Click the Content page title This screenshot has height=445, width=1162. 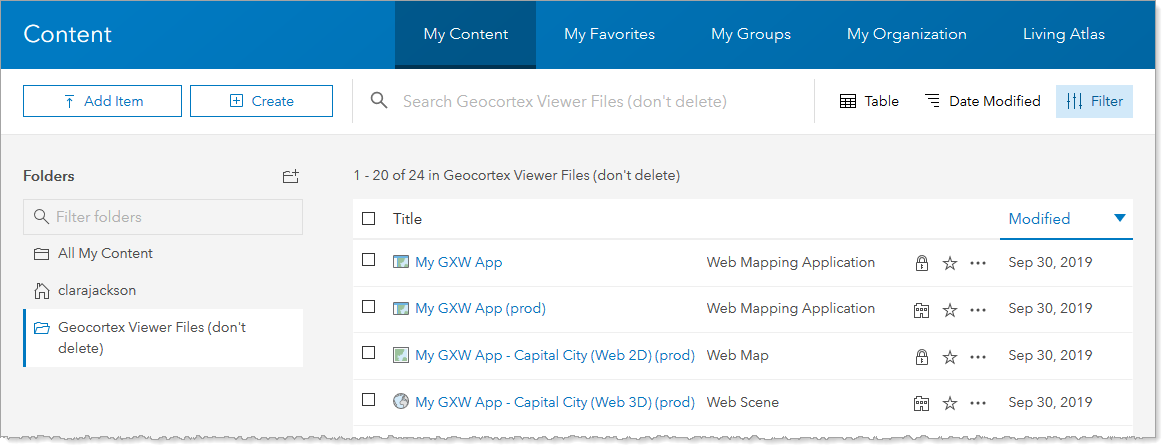click(67, 34)
